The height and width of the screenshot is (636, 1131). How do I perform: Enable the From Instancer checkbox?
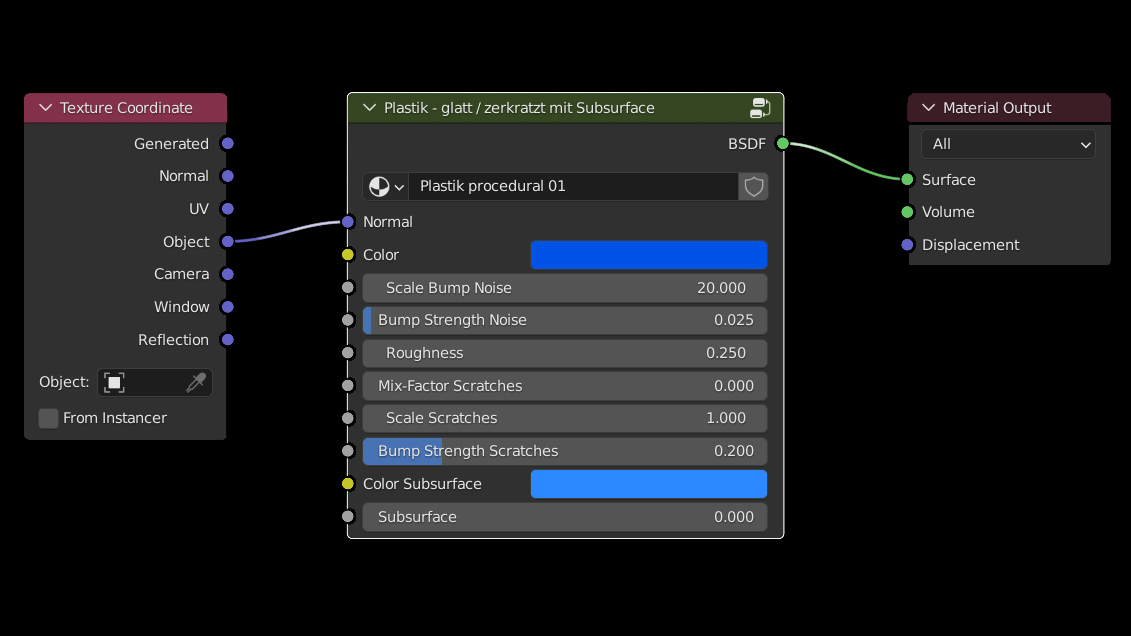48,418
